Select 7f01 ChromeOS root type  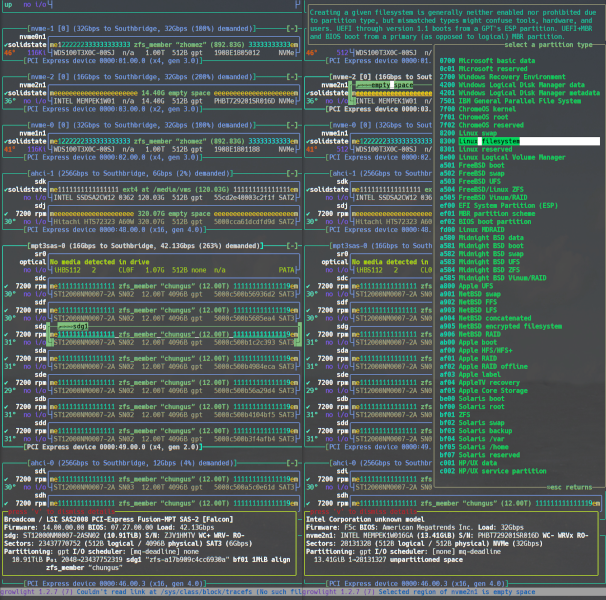473,117
